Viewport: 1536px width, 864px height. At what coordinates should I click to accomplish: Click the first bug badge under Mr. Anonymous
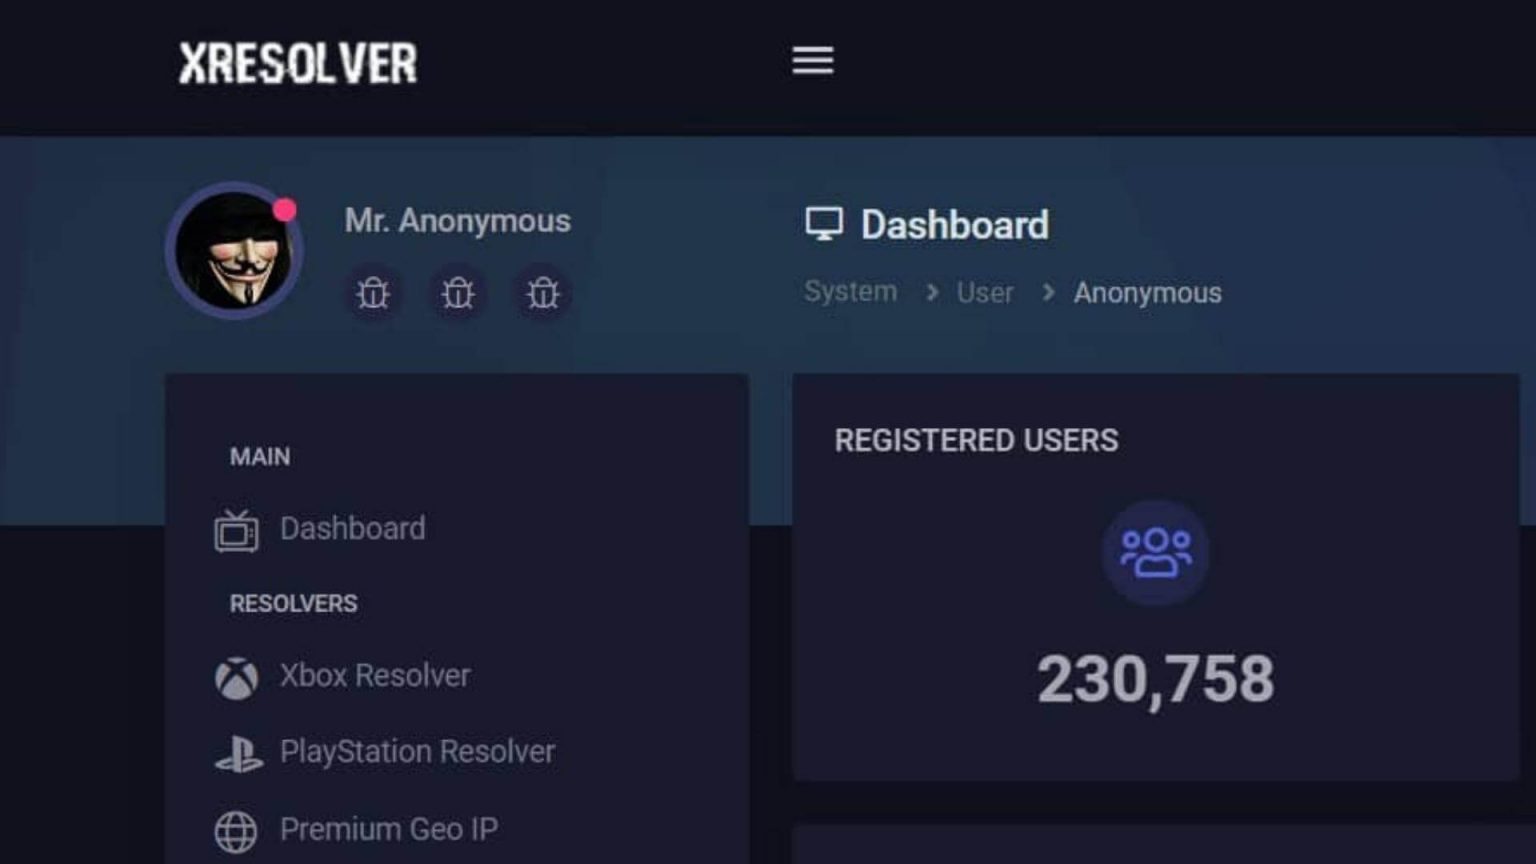pyautogui.click(x=372, y=293)
